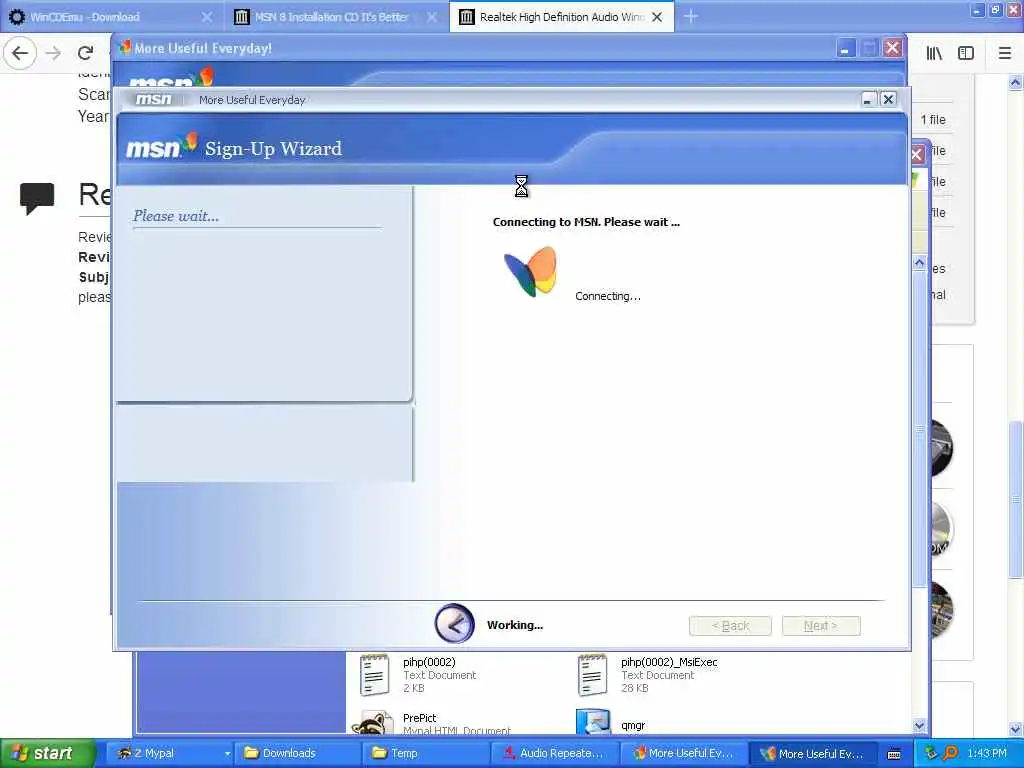
Task: Toggle browser sidebar icon
Action: (966, 53)
